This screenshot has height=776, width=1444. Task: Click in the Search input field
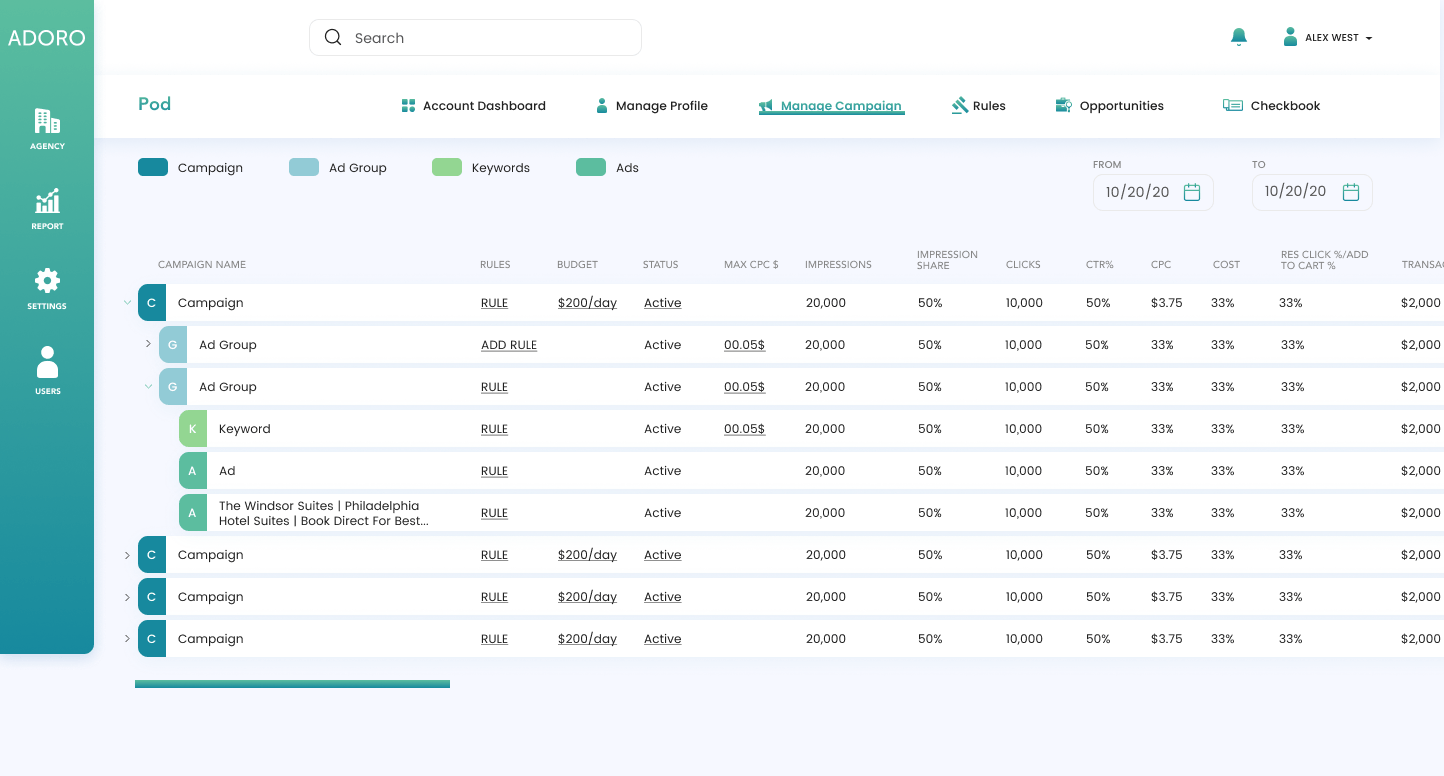[x=475, y=38]
